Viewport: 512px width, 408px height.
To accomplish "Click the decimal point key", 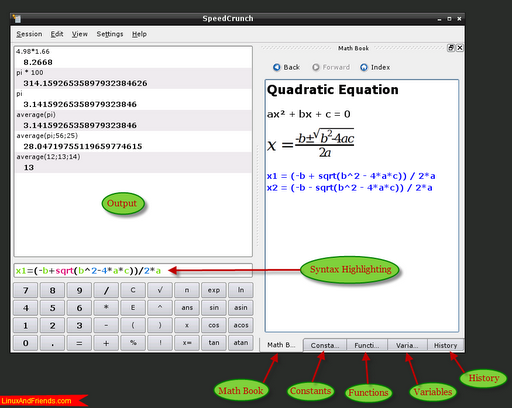I will 52,343.
